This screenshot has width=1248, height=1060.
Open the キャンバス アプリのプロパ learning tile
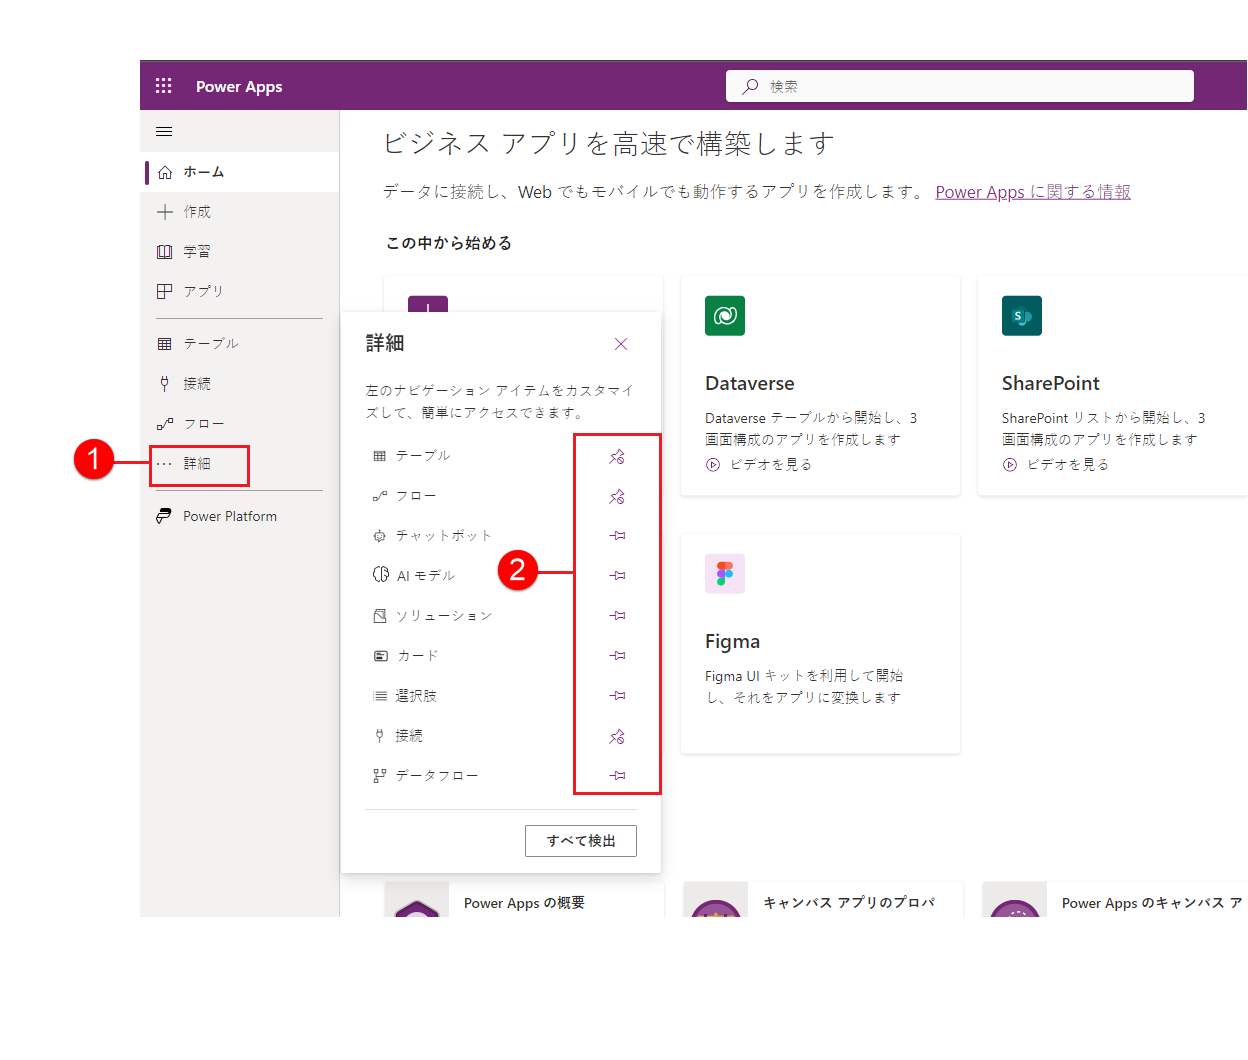tap(824, 900)
